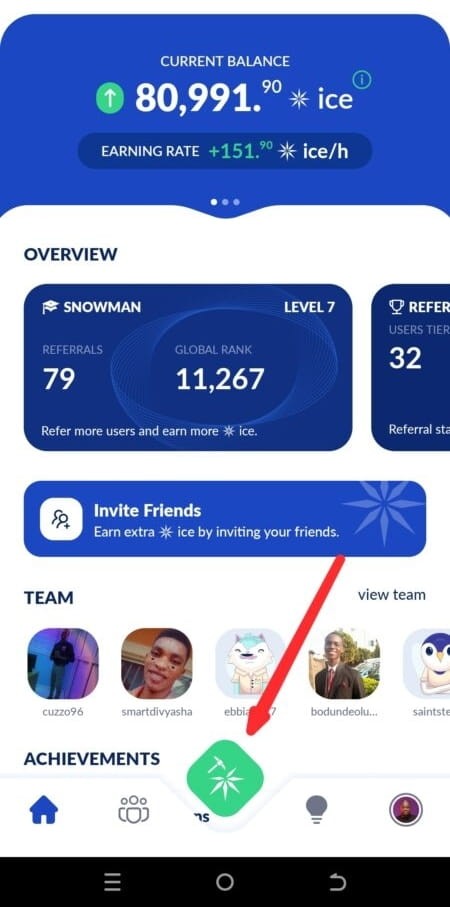Tap the green up-arrow balance indicator
The width and height of the screenshot is (450, 907).
point(110,99)
